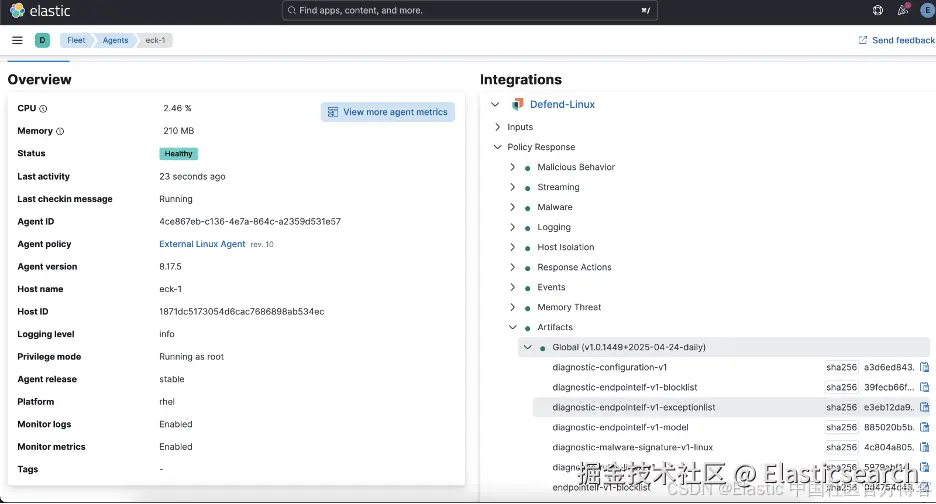The width and height of the screenshot is (936, 504).
Task: Copy sha256 of diagnostic-endpointelf-v1-blocklist
Action: pyautogui.click(x=925, y=388)
